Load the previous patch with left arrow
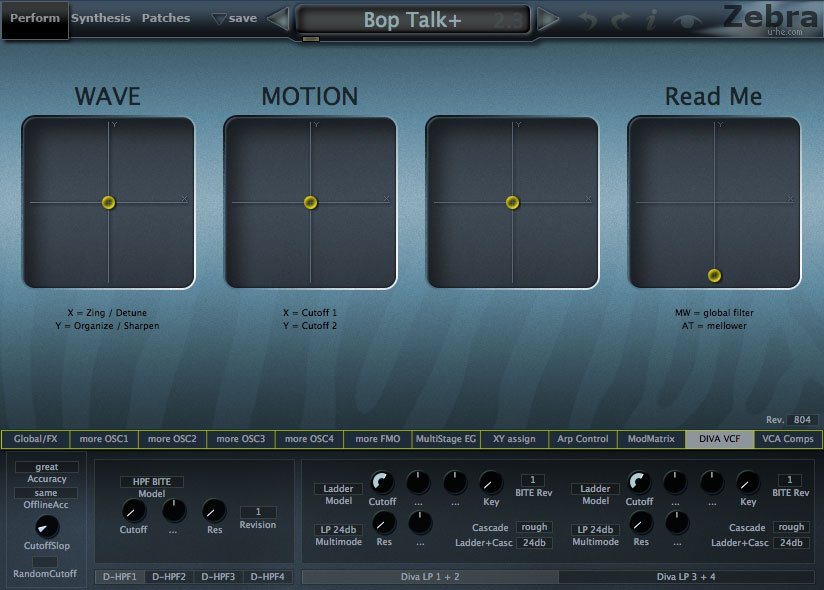824x590 pixels. coord(279,19)
